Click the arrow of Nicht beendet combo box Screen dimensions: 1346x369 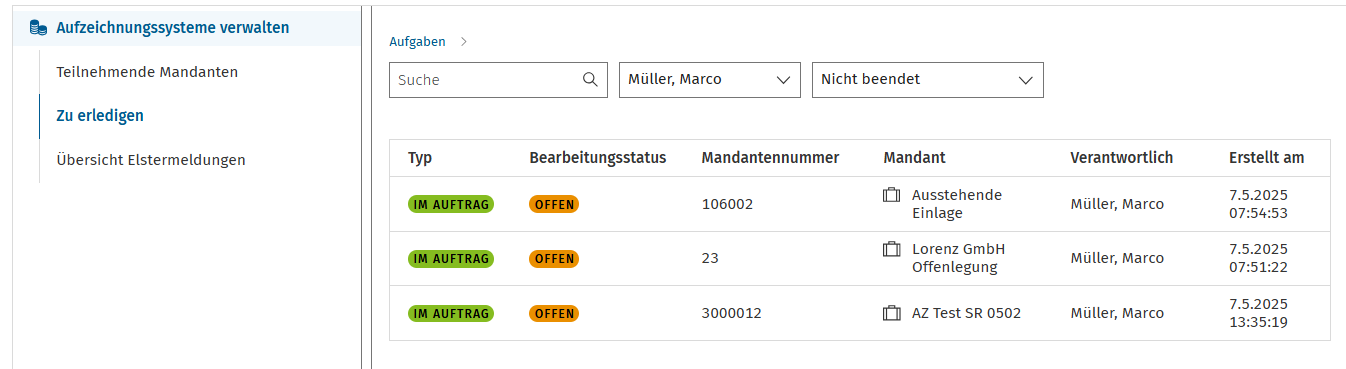1025,81
